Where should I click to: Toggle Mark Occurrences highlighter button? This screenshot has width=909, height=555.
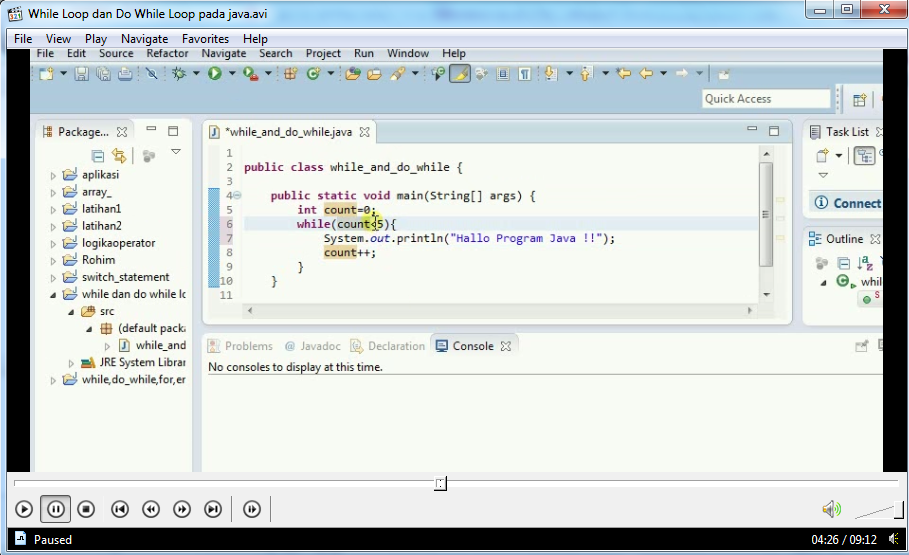click(x=460, y=74)
